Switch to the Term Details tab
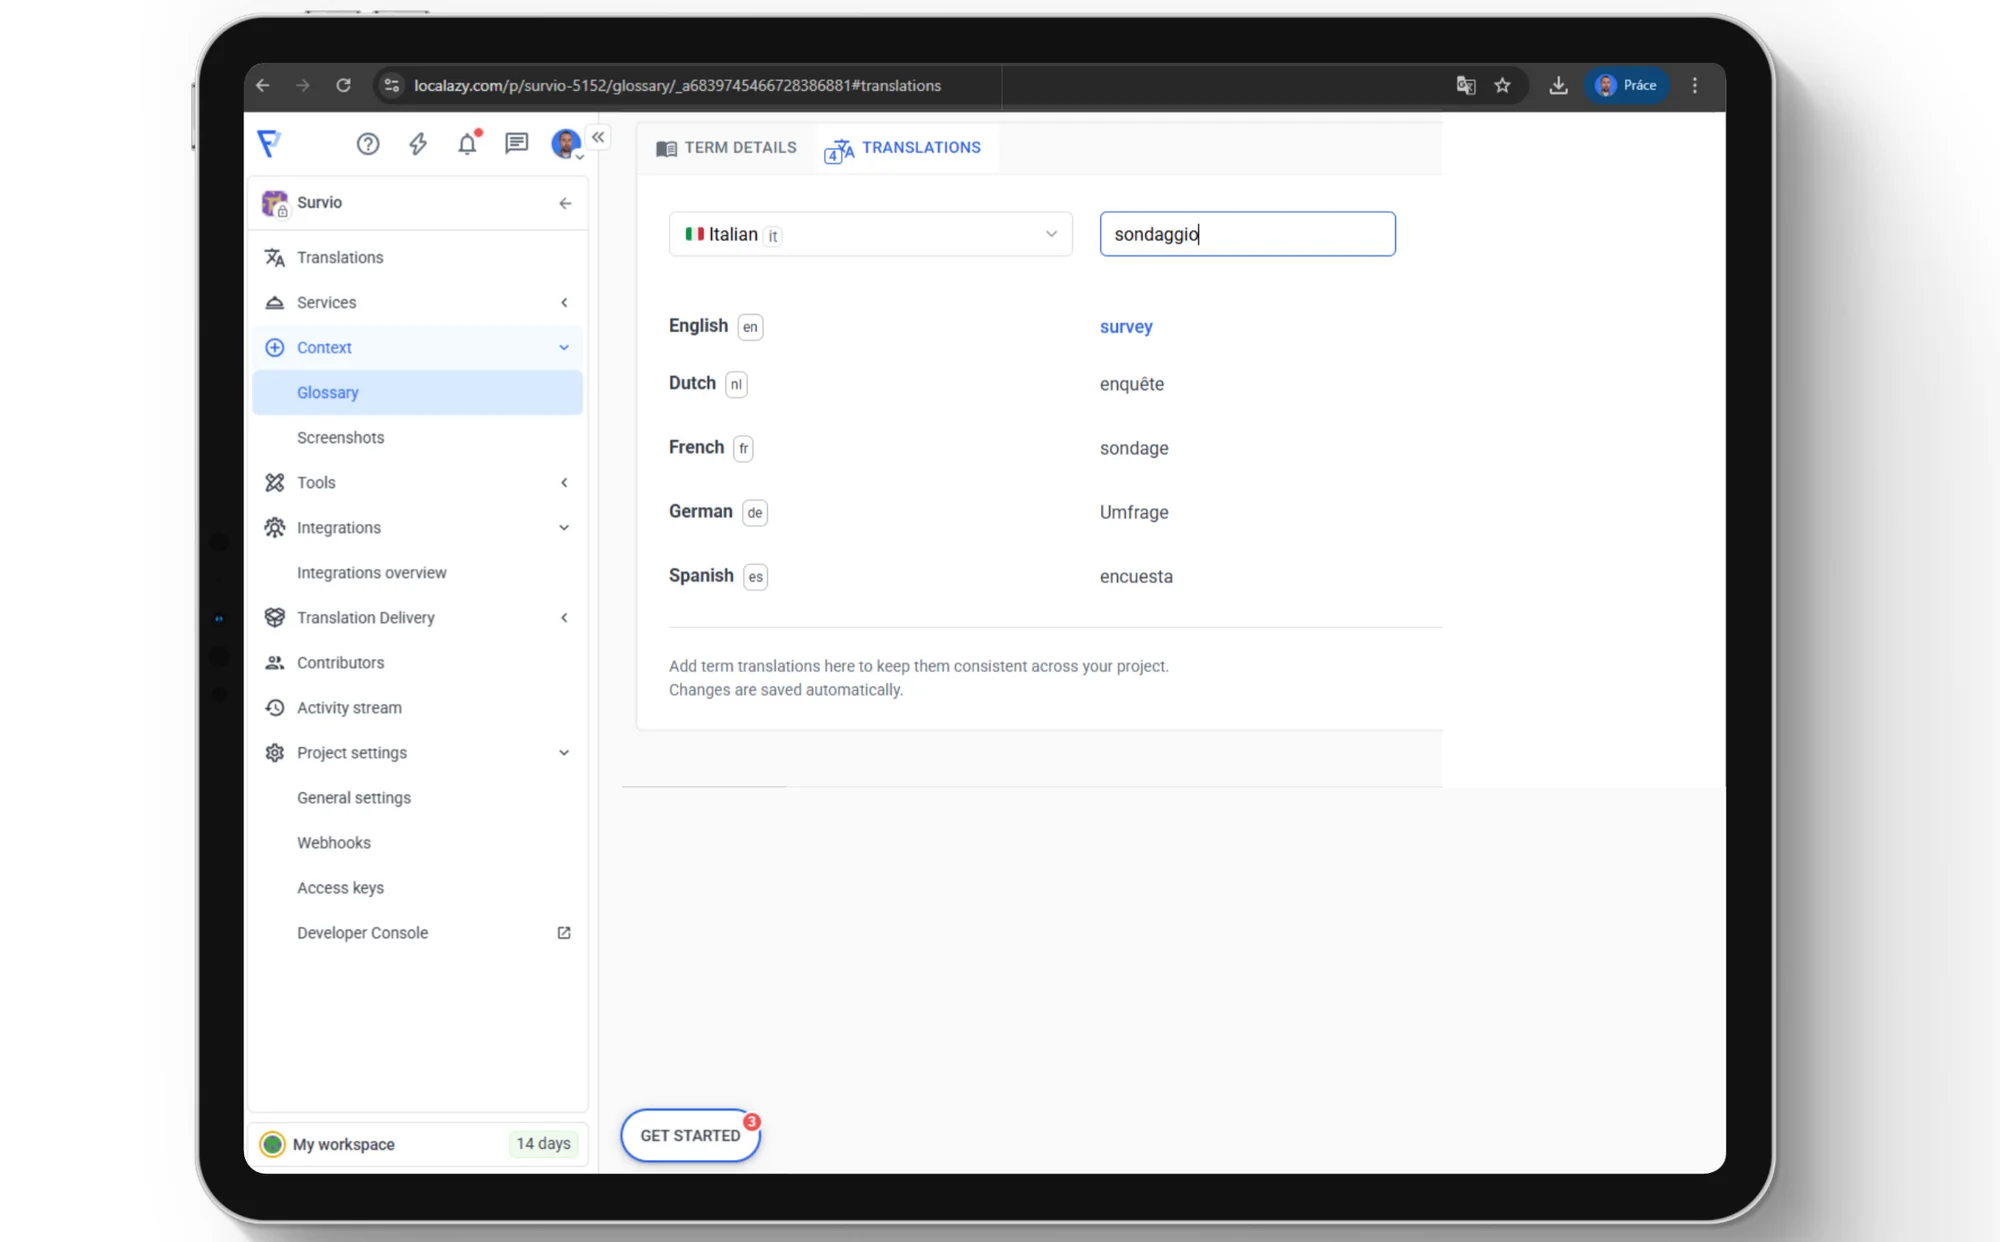The image size is (2000, 1242). click(727, 148)
